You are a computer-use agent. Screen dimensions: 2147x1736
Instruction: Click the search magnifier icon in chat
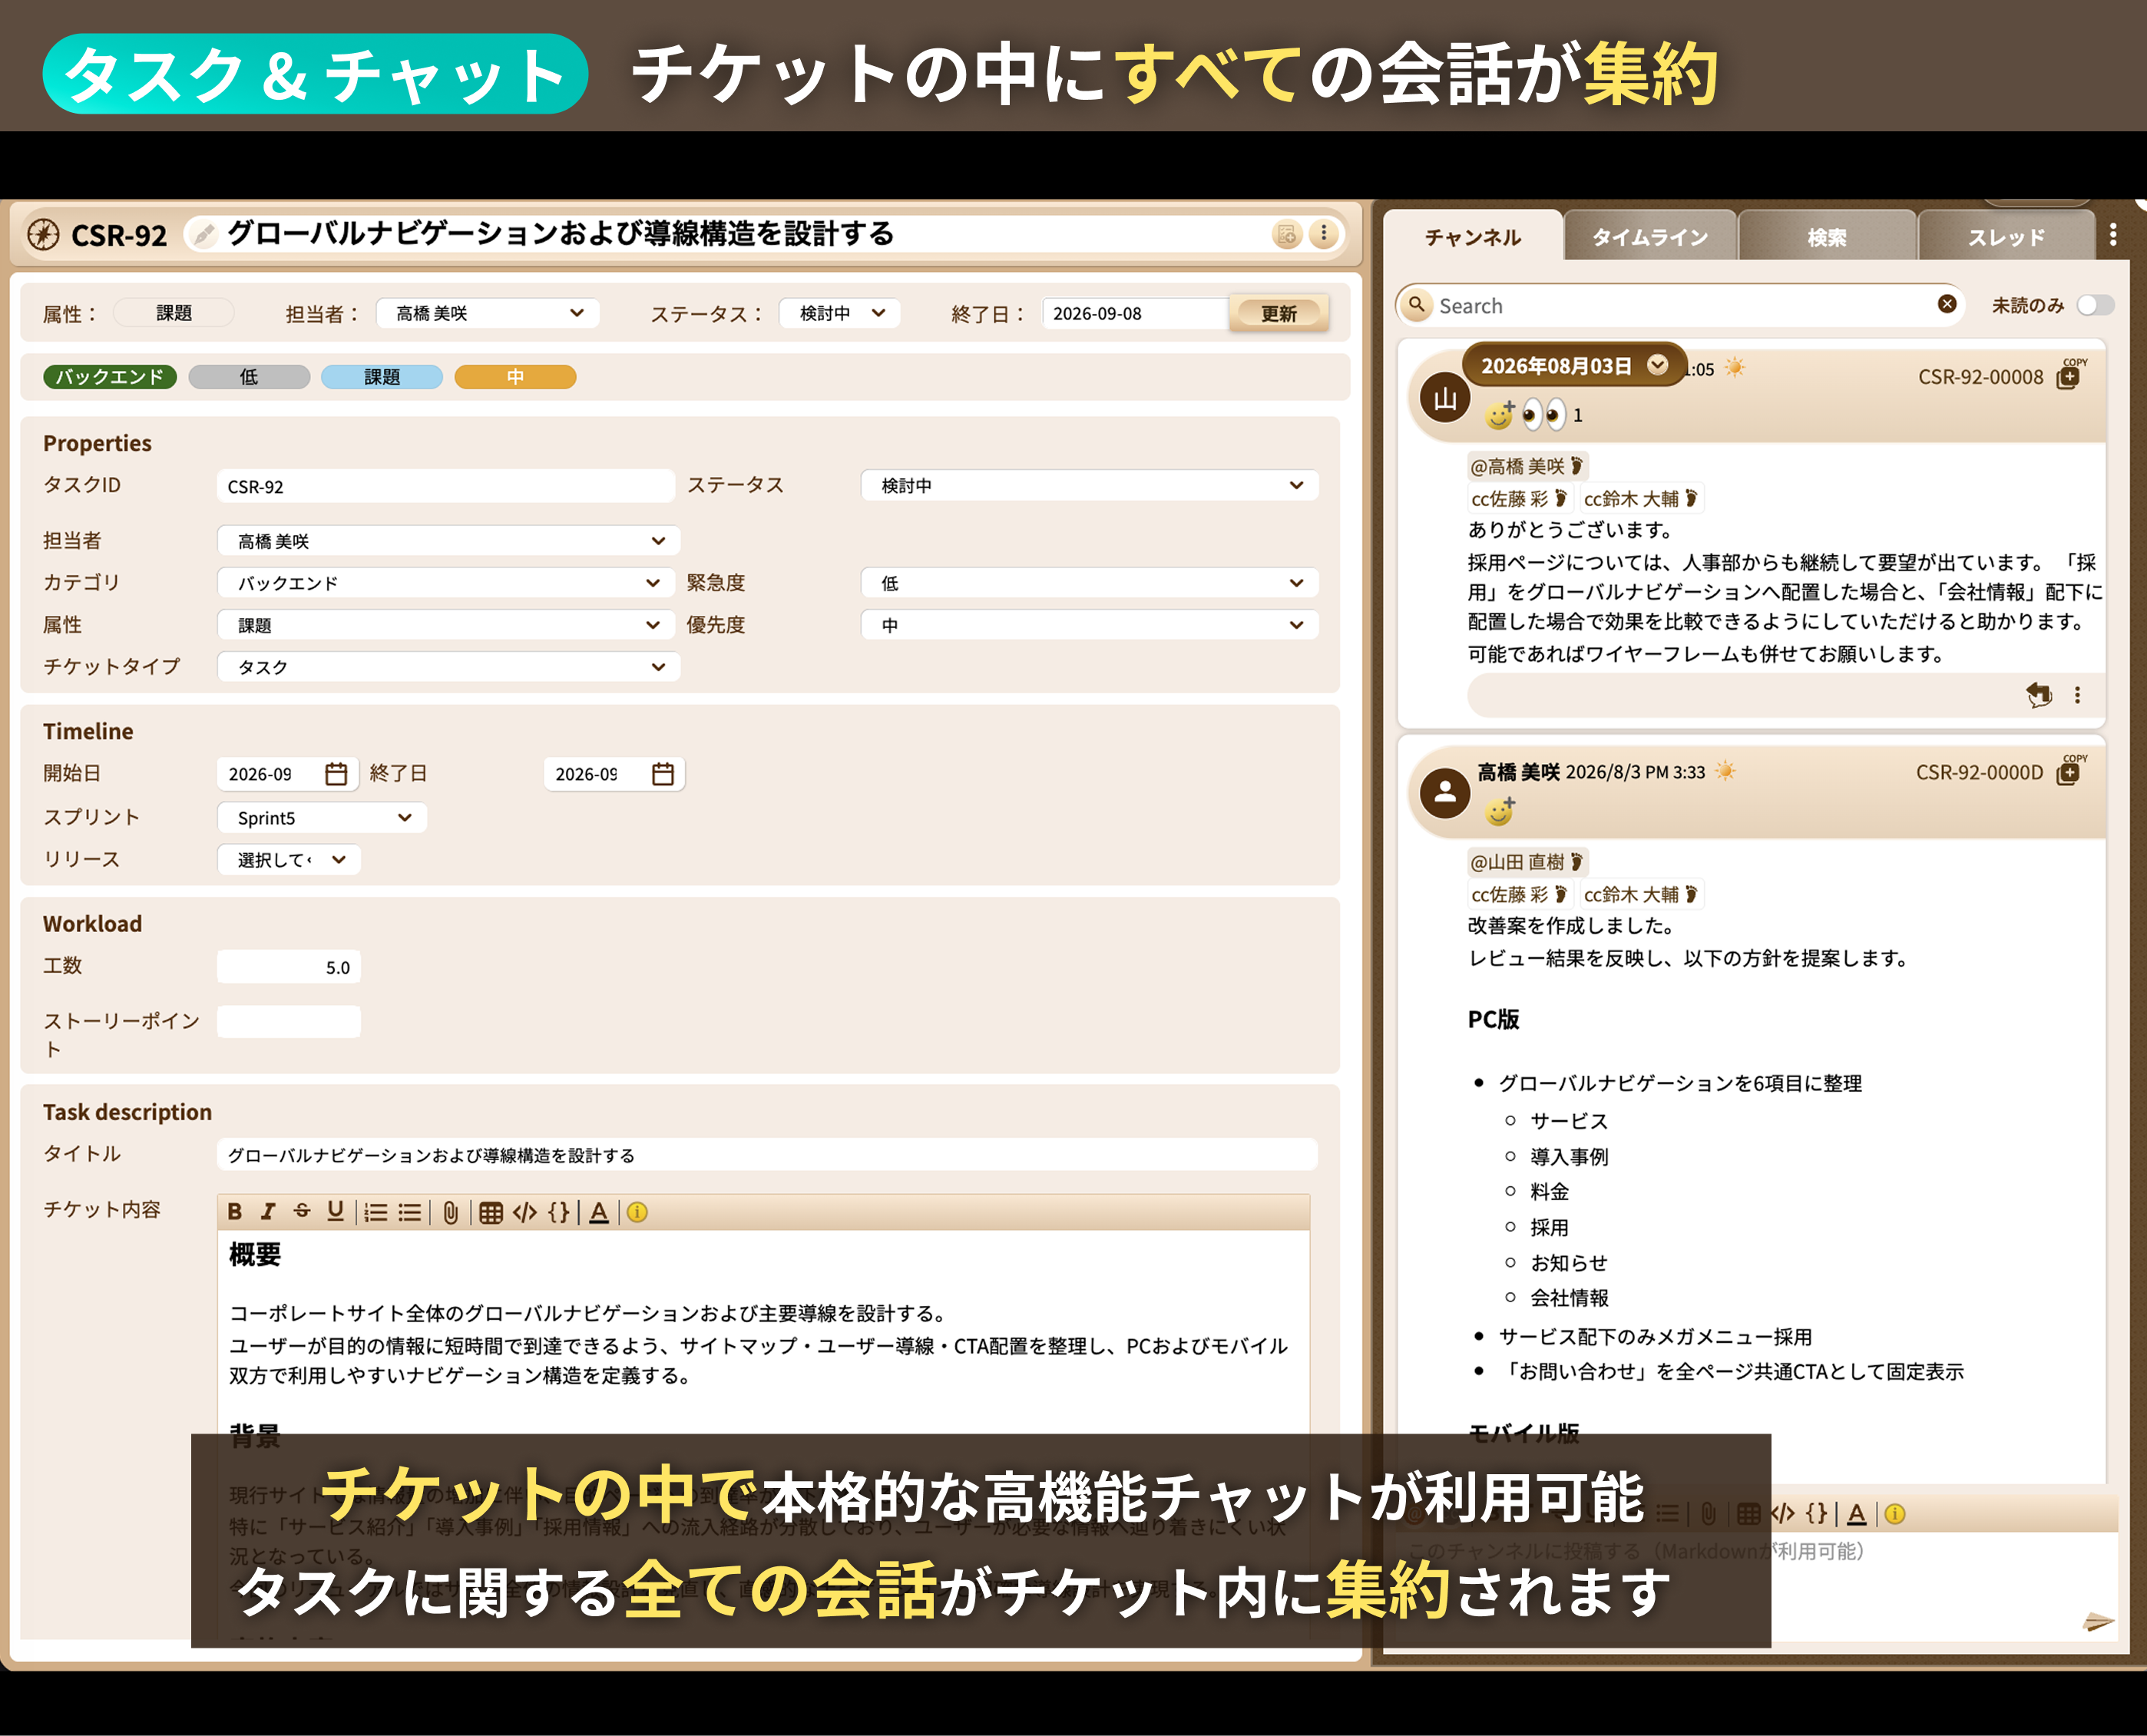pyautogui.click(x=1417, y=304)
